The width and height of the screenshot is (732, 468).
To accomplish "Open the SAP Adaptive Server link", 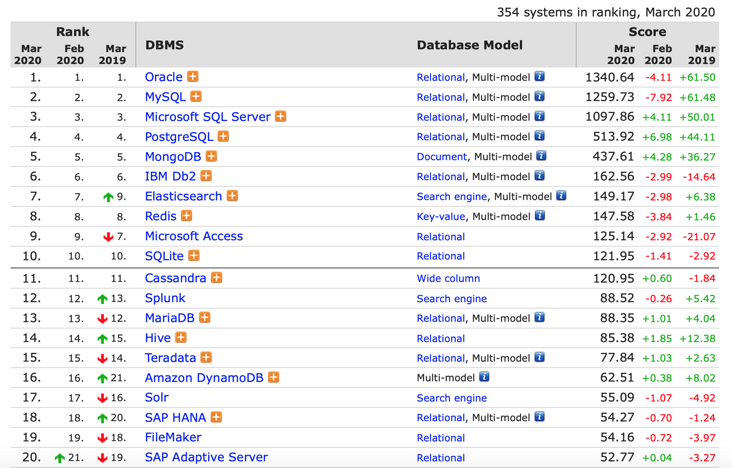I will [206, 457].
